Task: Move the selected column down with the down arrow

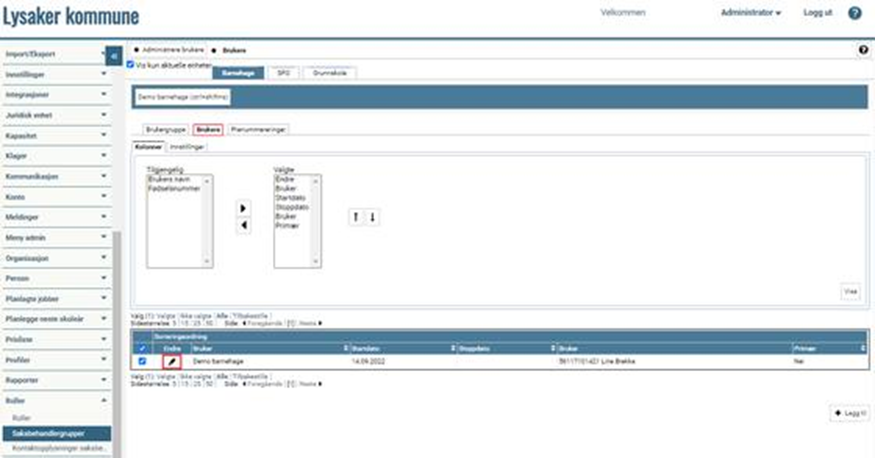Action: click(x=372, y=217)
